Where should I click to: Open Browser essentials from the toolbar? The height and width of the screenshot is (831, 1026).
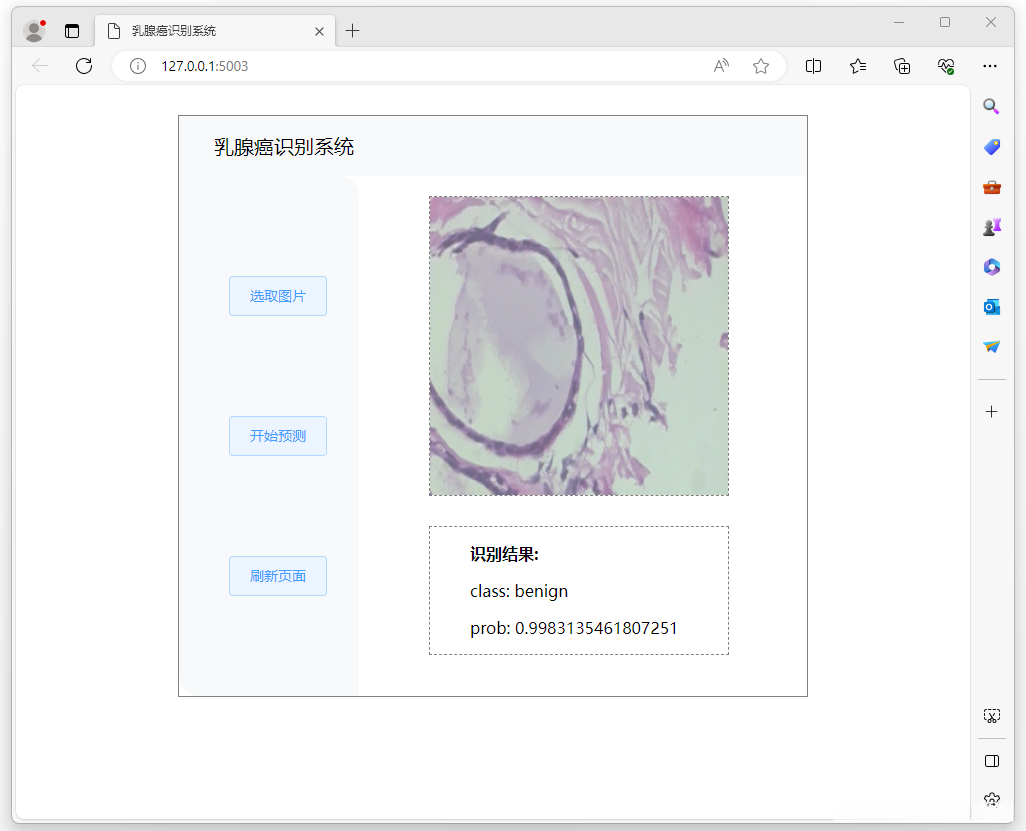[946, 66]
